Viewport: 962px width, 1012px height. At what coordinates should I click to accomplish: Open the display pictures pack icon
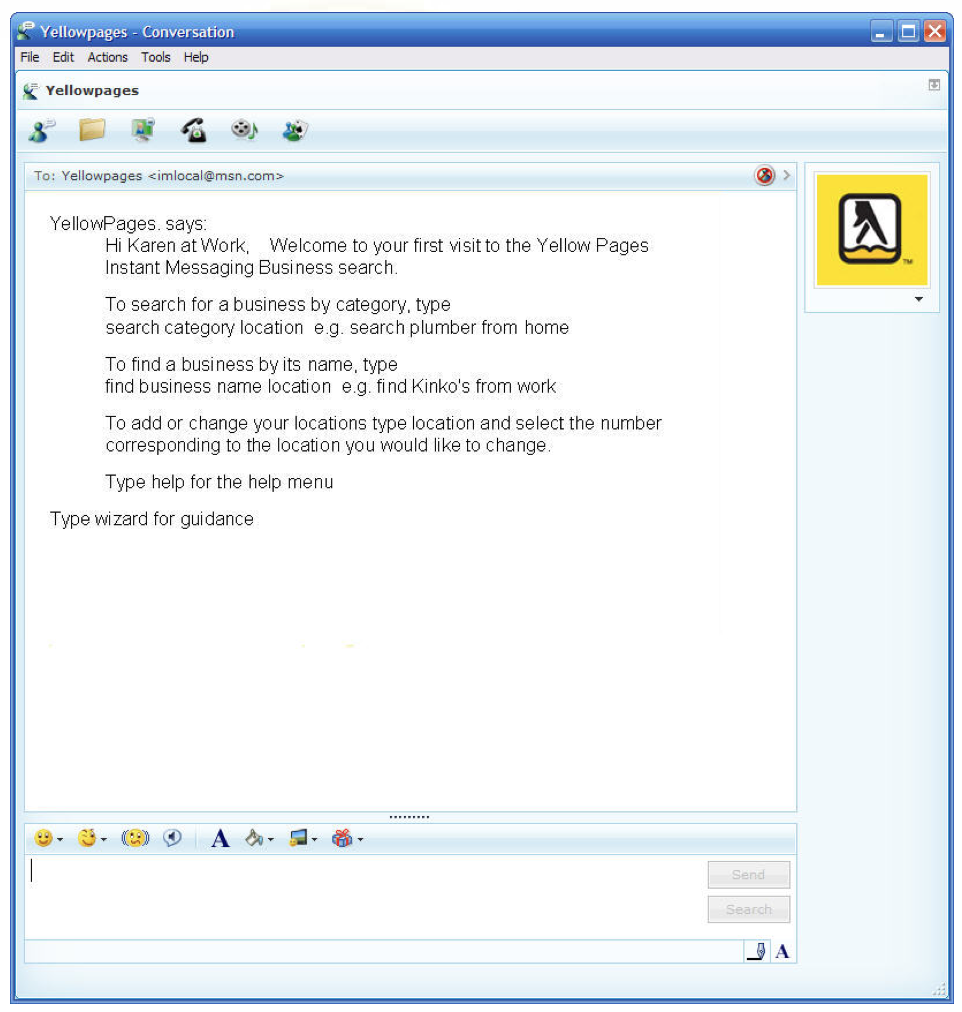(299, 838)
